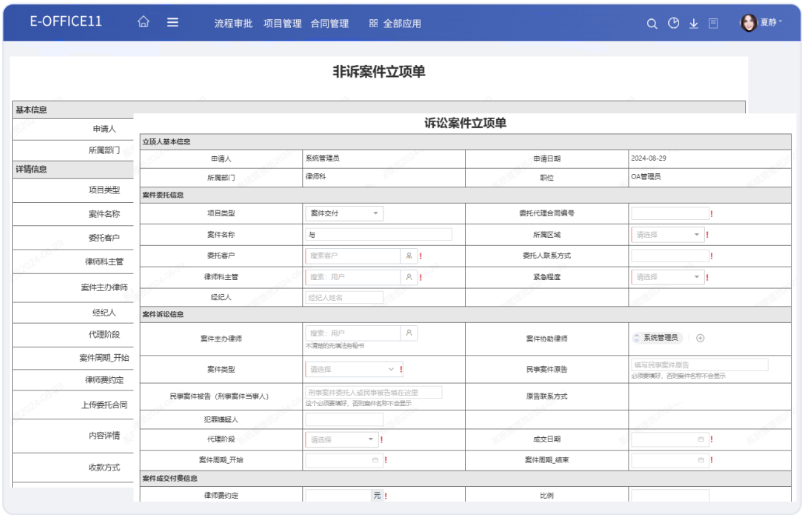Click the download arrow icon in header
805x521 pixels.
[694, 23]
